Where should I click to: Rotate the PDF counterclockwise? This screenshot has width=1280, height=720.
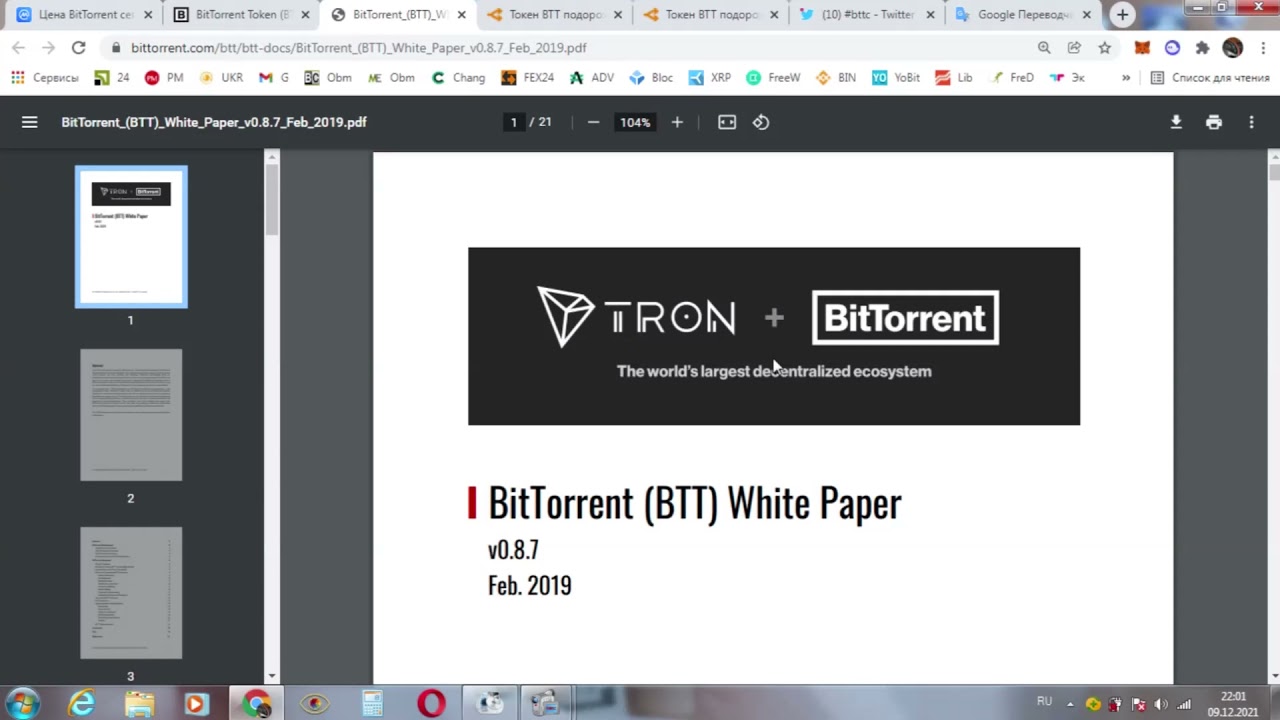coord(761,122)
